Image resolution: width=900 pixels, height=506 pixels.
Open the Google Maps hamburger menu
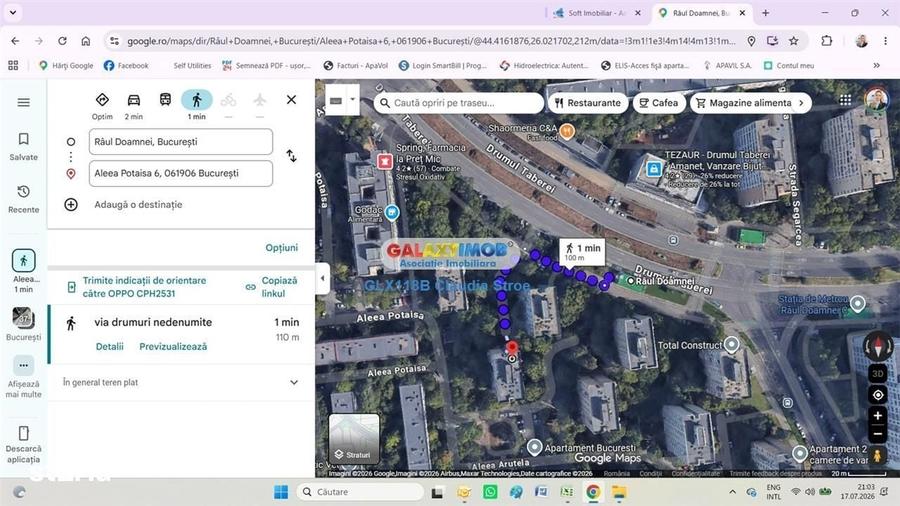[24, 102]
